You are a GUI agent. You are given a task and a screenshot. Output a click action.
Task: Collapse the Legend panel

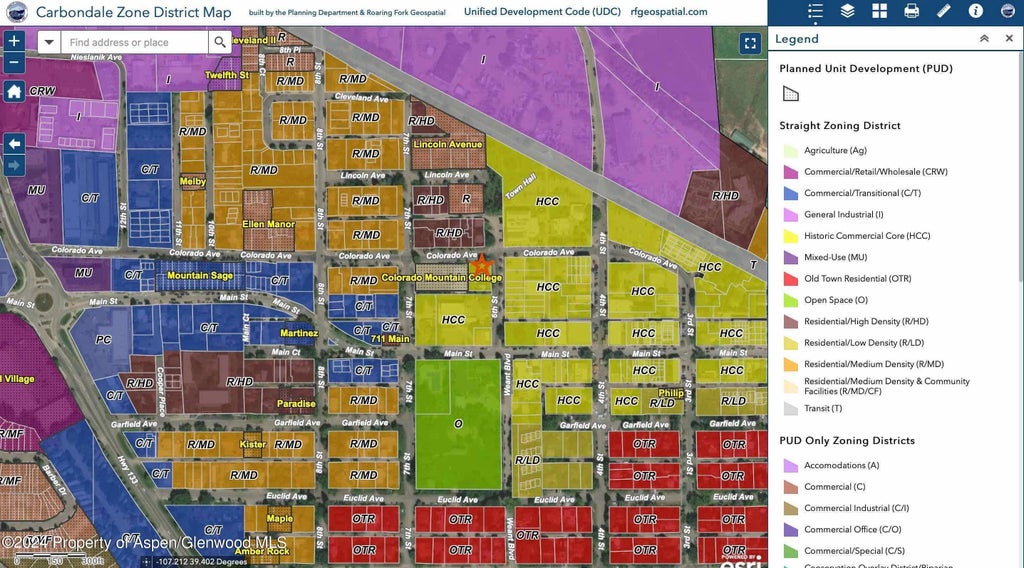984,39
